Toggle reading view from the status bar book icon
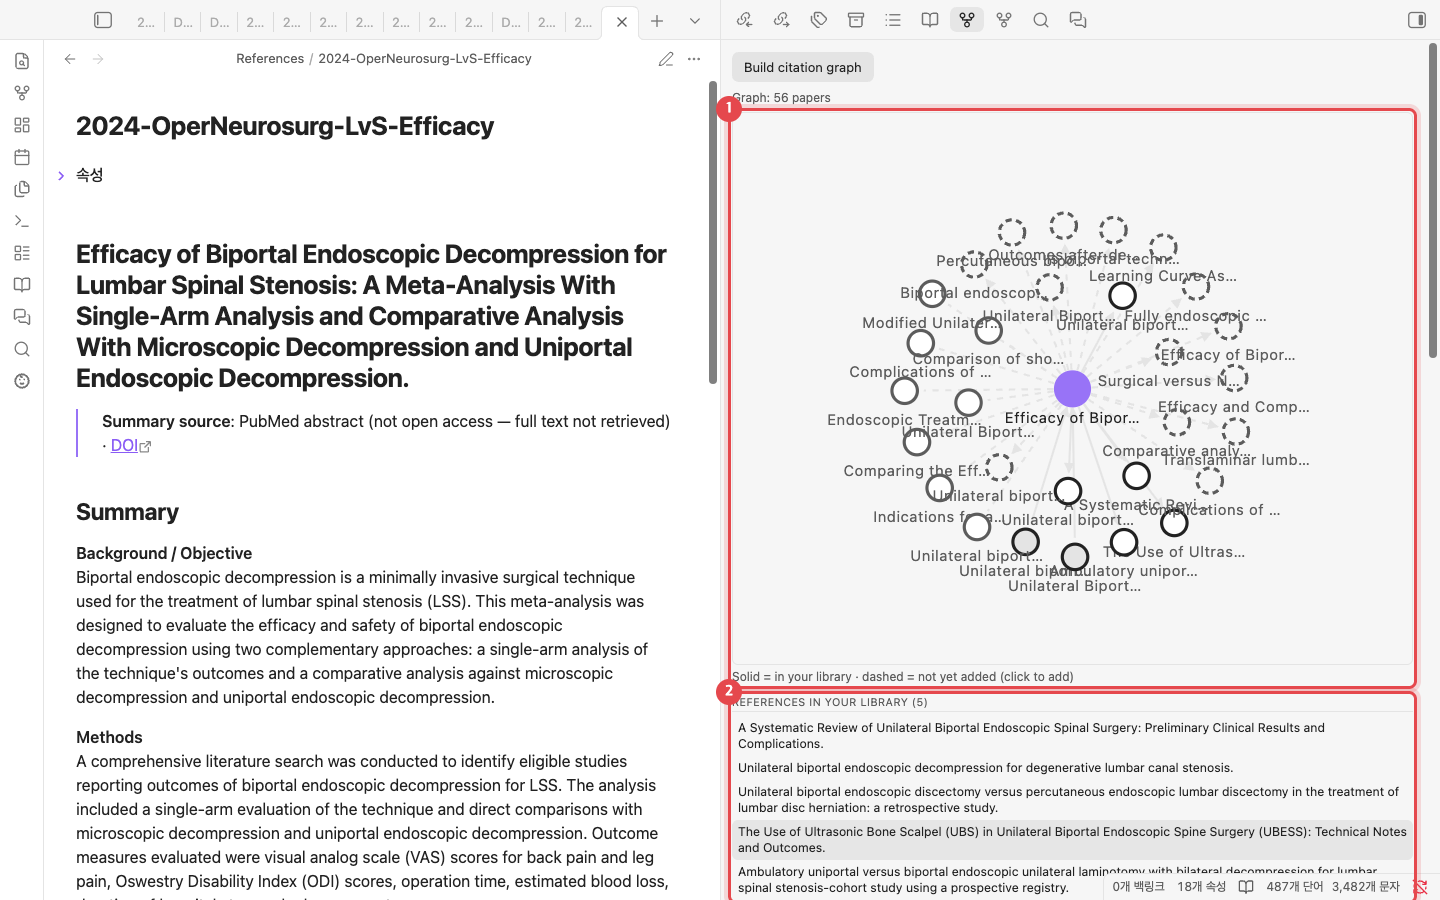Screen dimensions: 1440x900 (x=1246, y=887)
